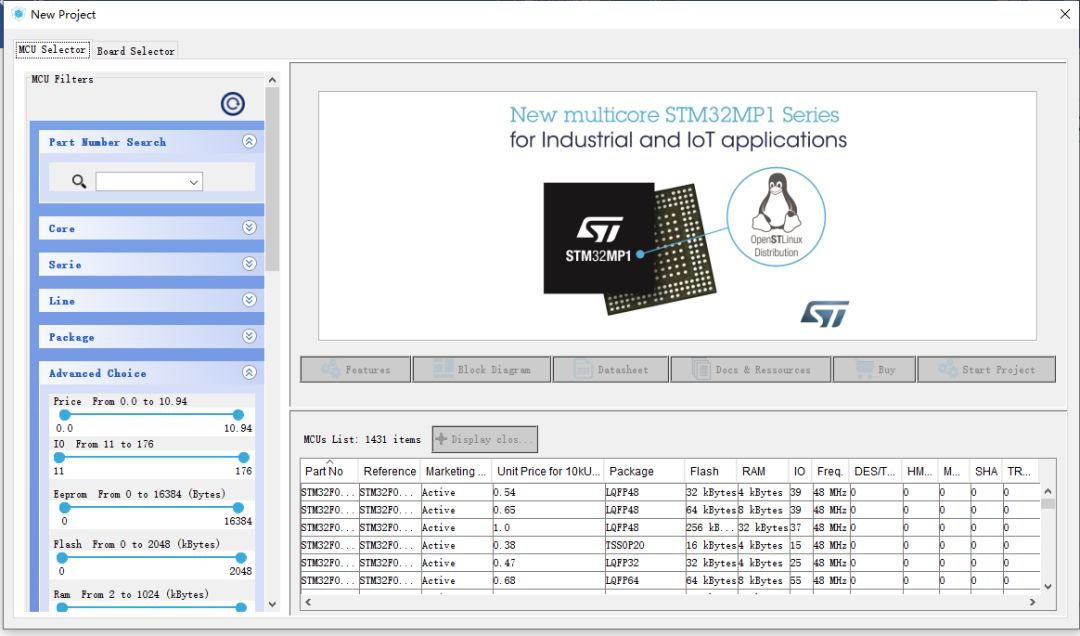Sort table by Reference column header

coord(389,471)
